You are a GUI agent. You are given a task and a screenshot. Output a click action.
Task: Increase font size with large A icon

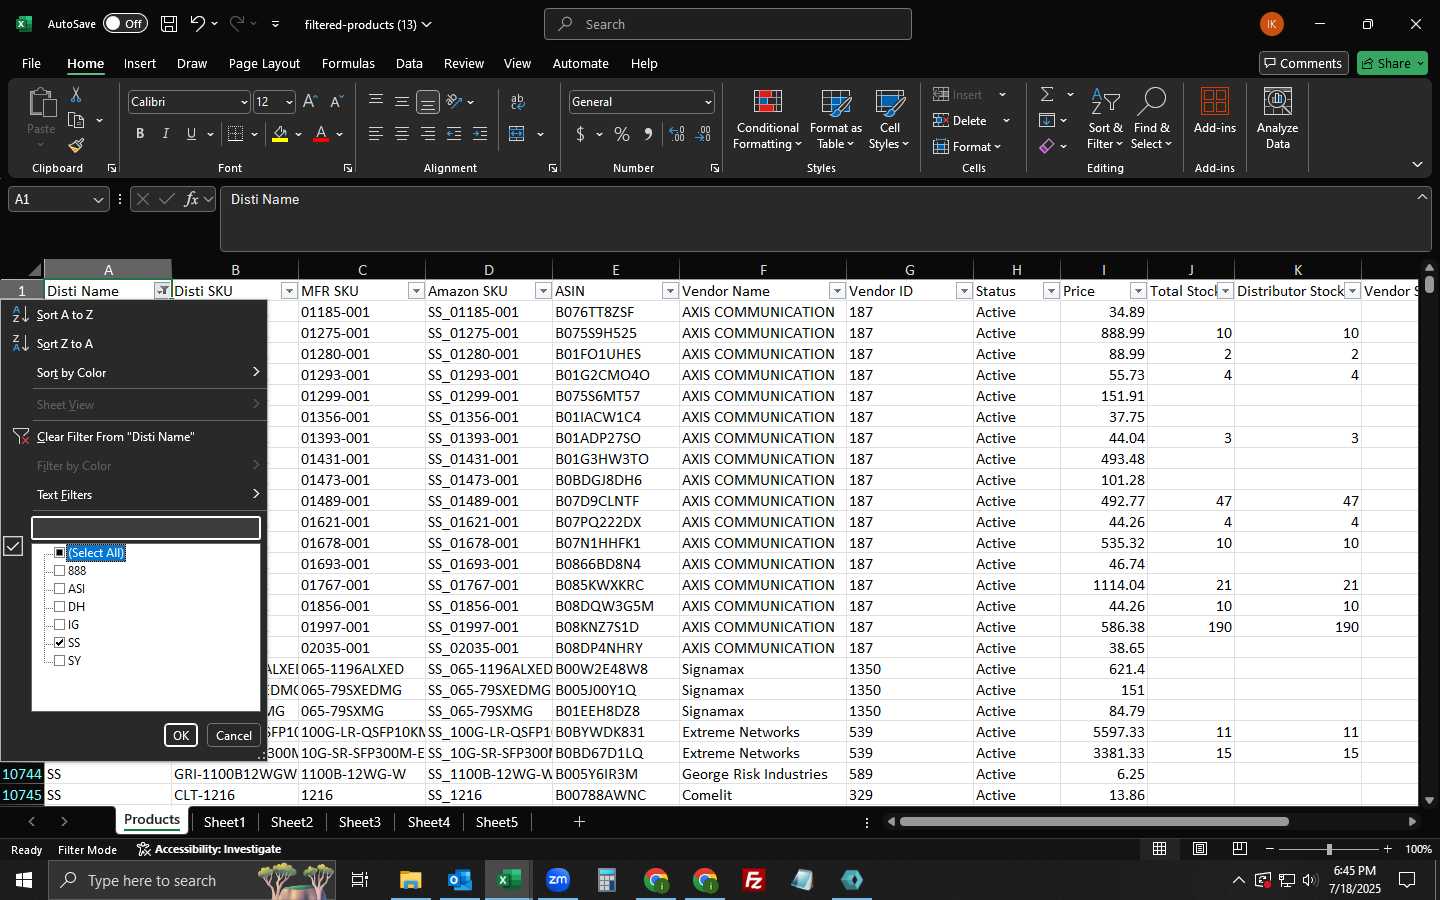(310, 101)
